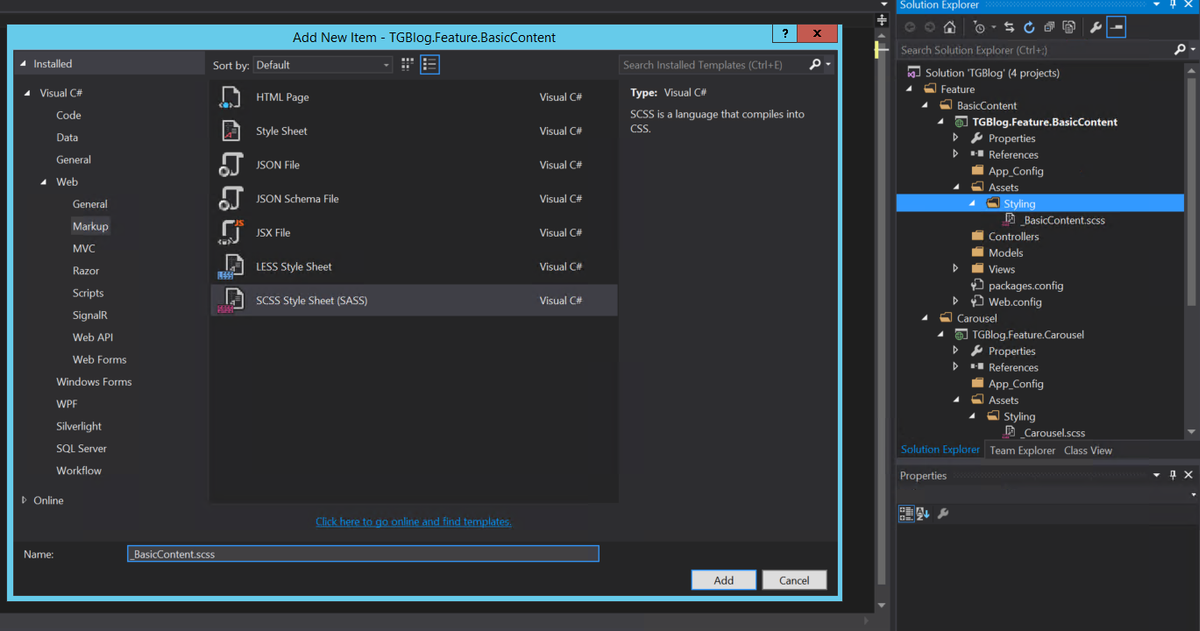The image size is (1200, 631).
Task: Select the SCSS Style Sheet (SASS) template
Action: pos(413,300)
